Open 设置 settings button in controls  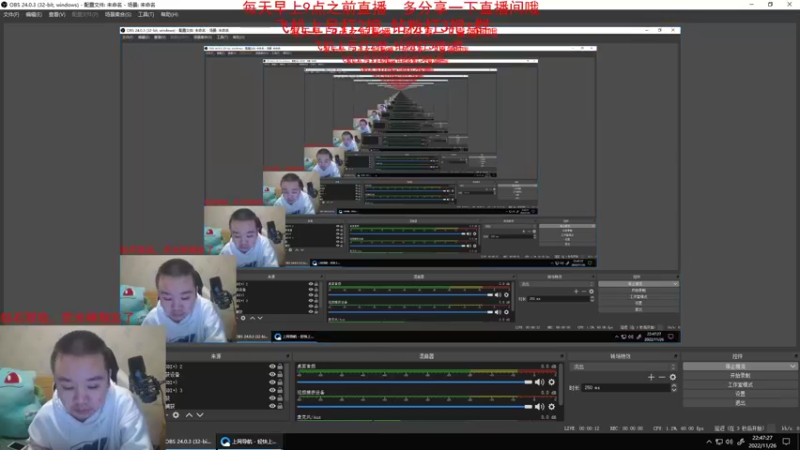[x=740, y=394]
